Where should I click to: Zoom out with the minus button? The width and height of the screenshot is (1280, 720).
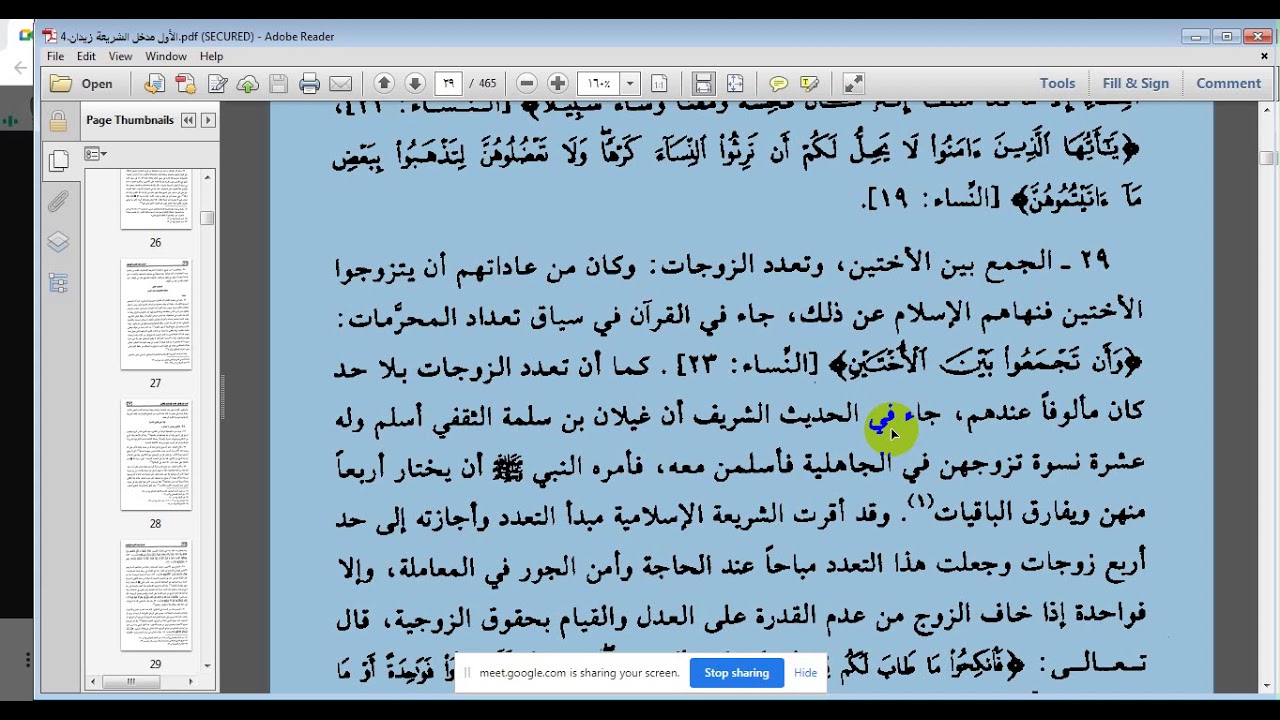point(527,84)
